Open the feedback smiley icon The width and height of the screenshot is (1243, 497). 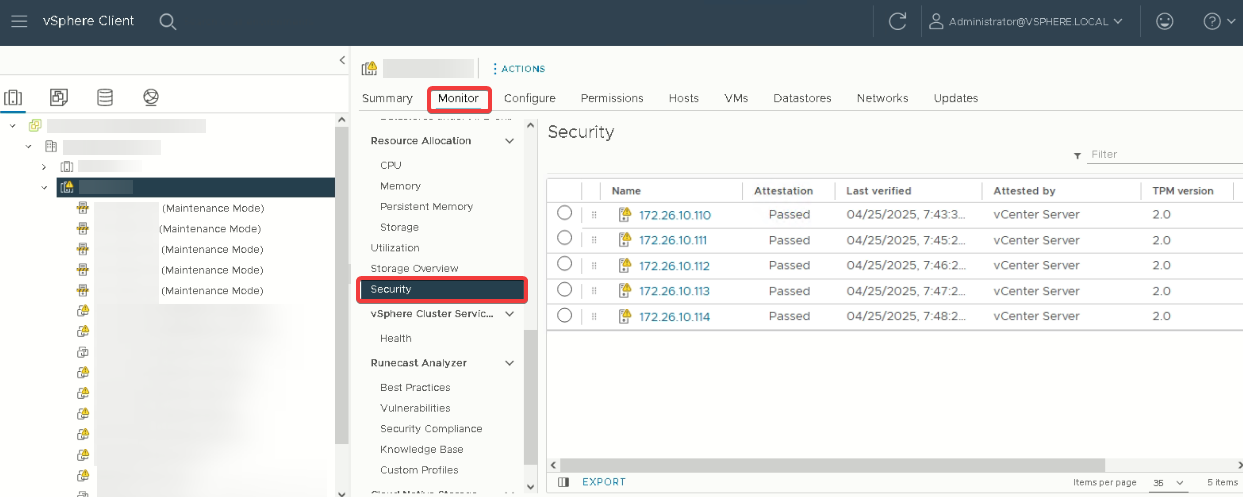click(x=1164, y=21)
